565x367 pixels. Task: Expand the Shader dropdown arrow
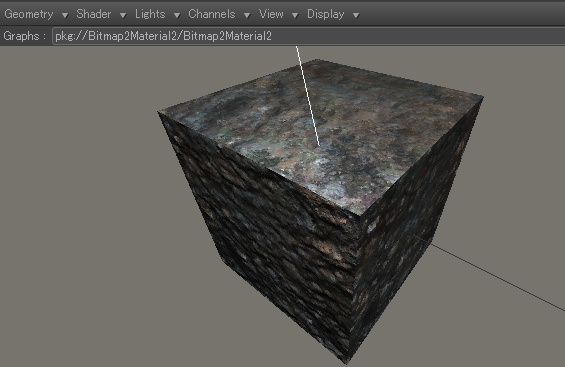click(123, 15)
